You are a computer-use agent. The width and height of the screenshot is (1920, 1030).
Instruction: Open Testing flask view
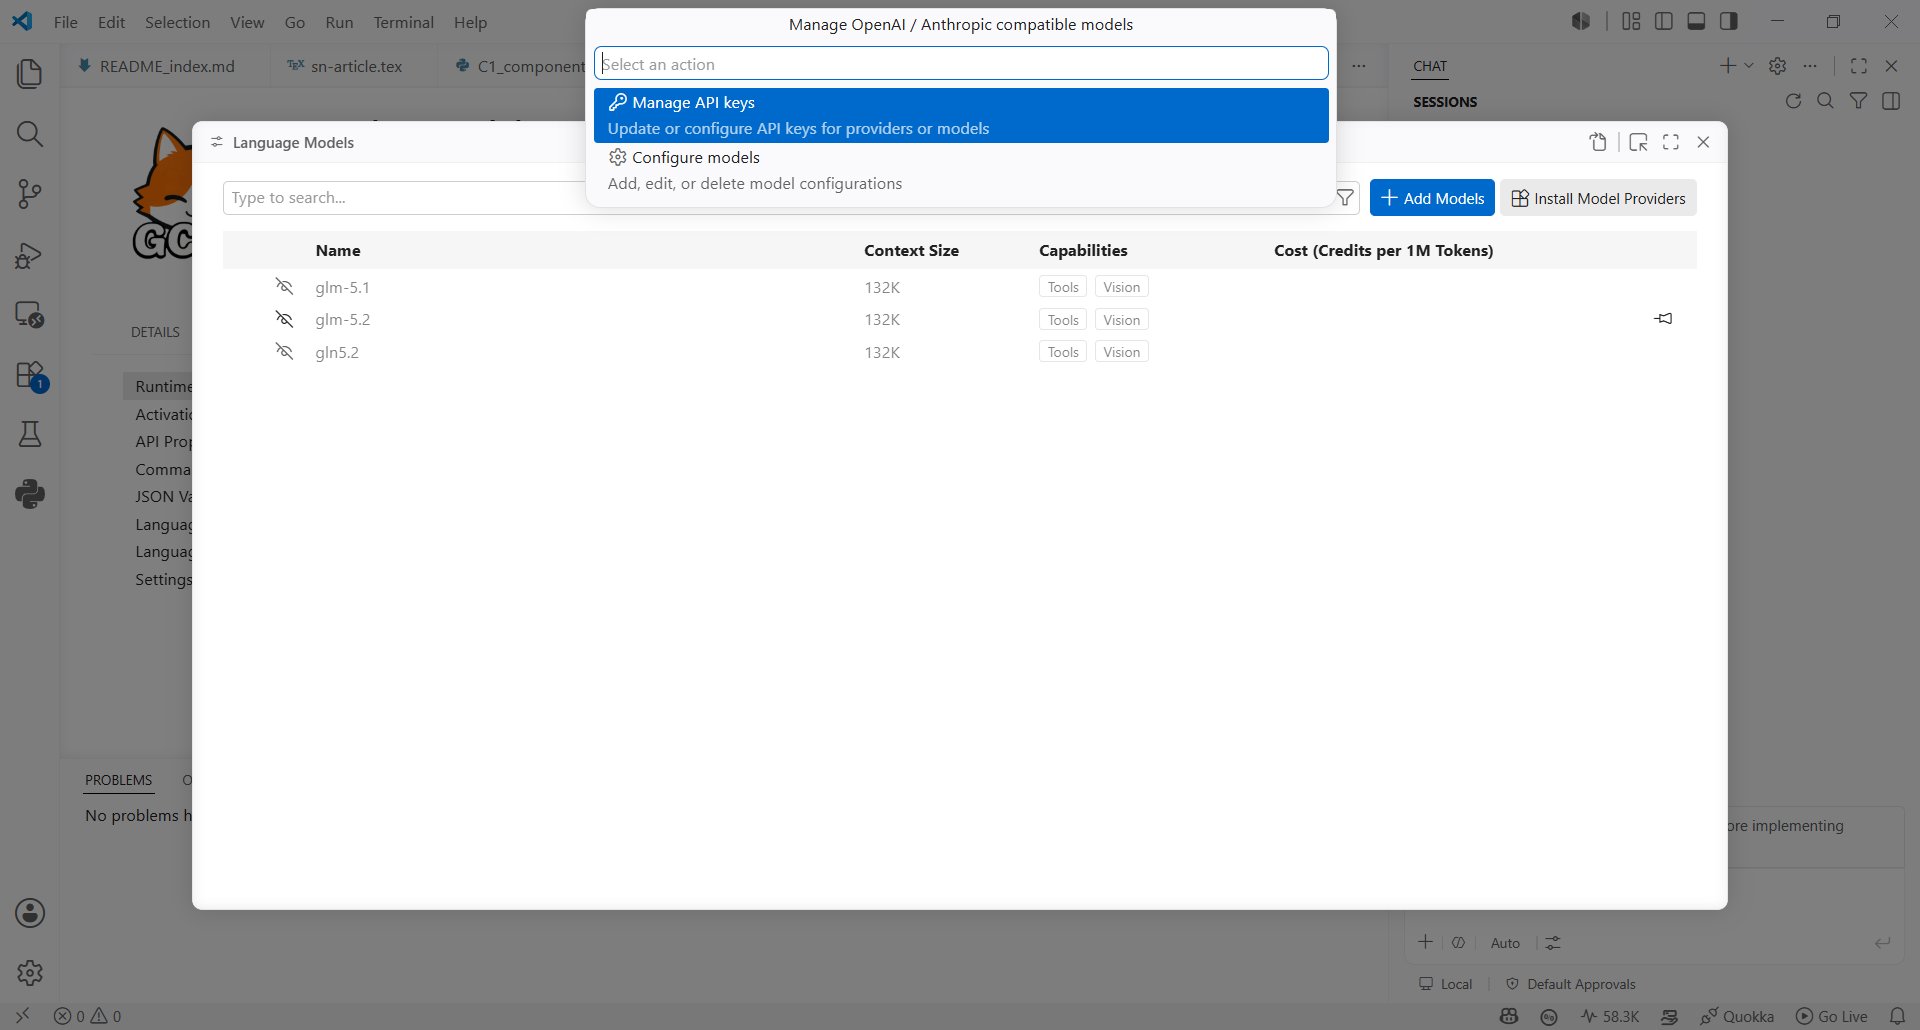click(x=30, y=434)
